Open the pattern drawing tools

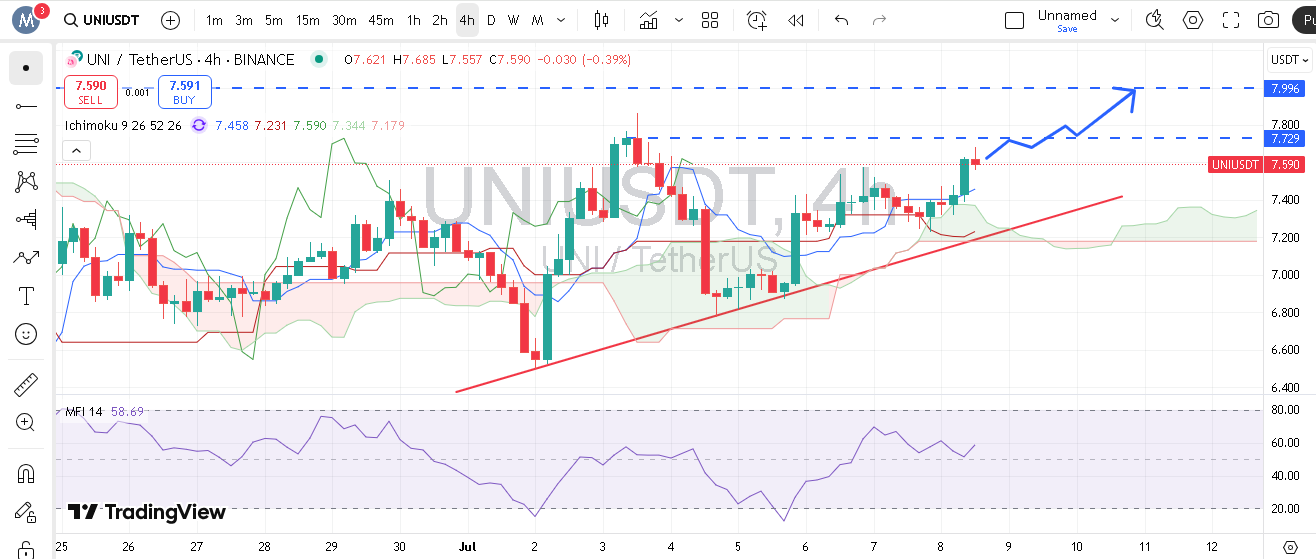tap(26, 182)
